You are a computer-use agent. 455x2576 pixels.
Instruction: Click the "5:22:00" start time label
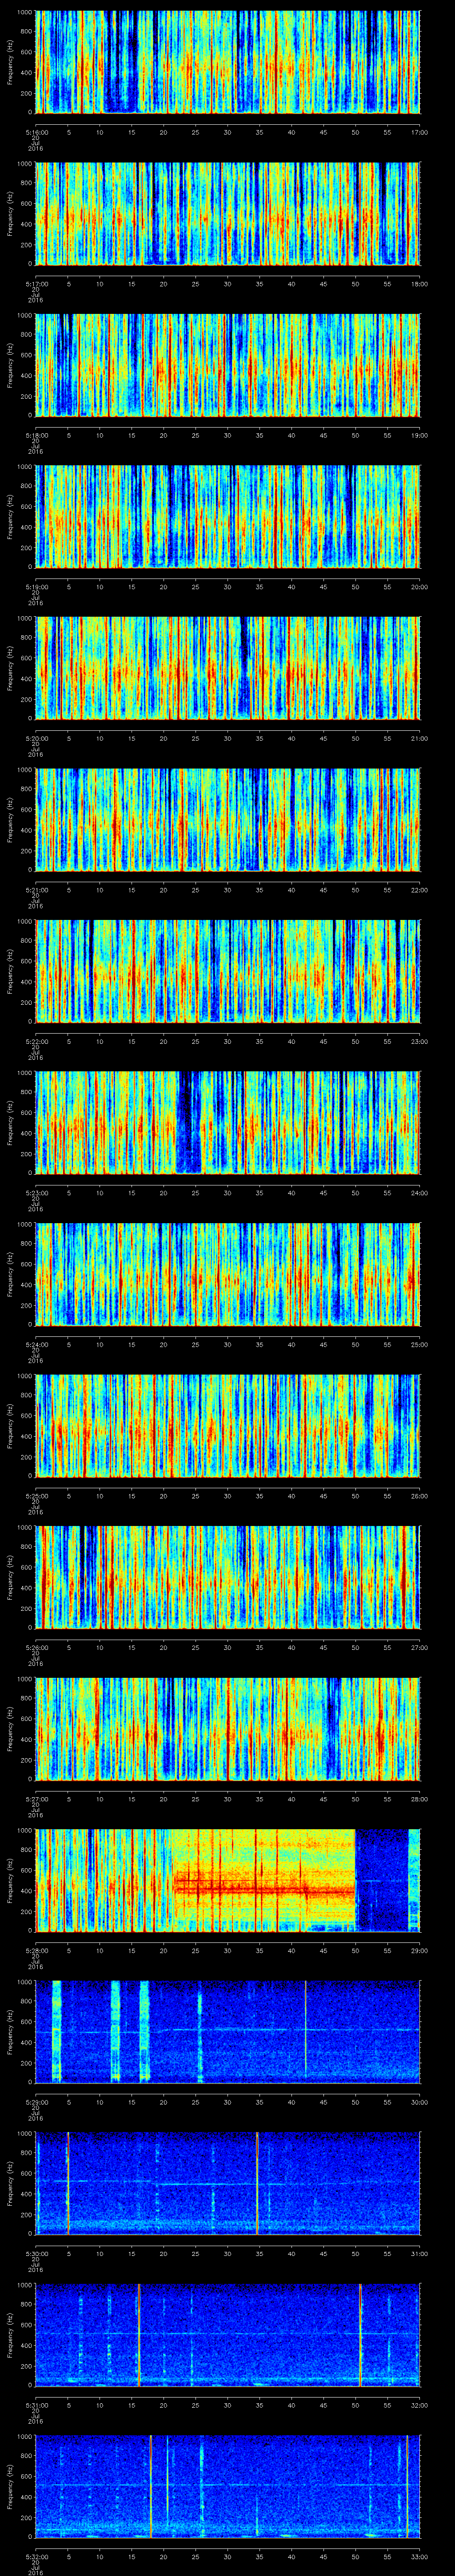pyautogui.click(x=36, y=1041)
